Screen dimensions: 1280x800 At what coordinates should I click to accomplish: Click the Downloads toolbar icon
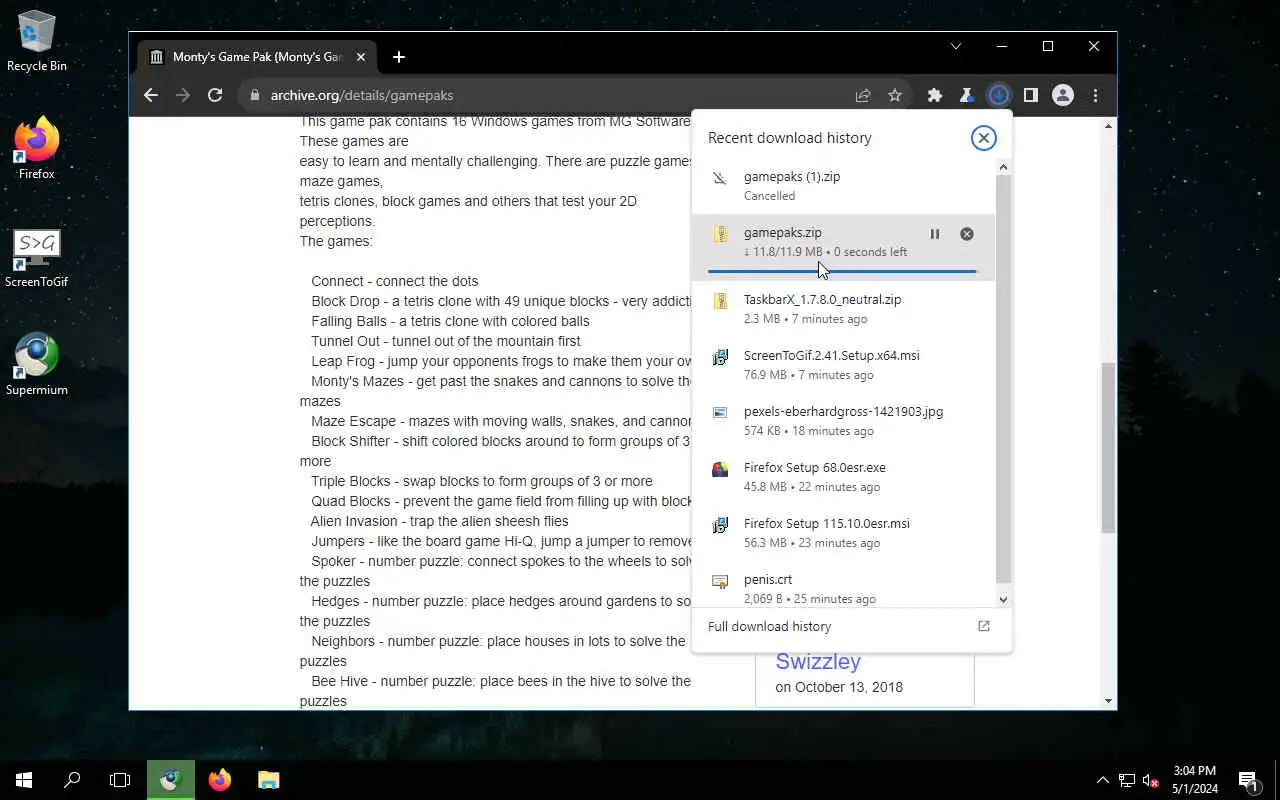pos(998,95)
